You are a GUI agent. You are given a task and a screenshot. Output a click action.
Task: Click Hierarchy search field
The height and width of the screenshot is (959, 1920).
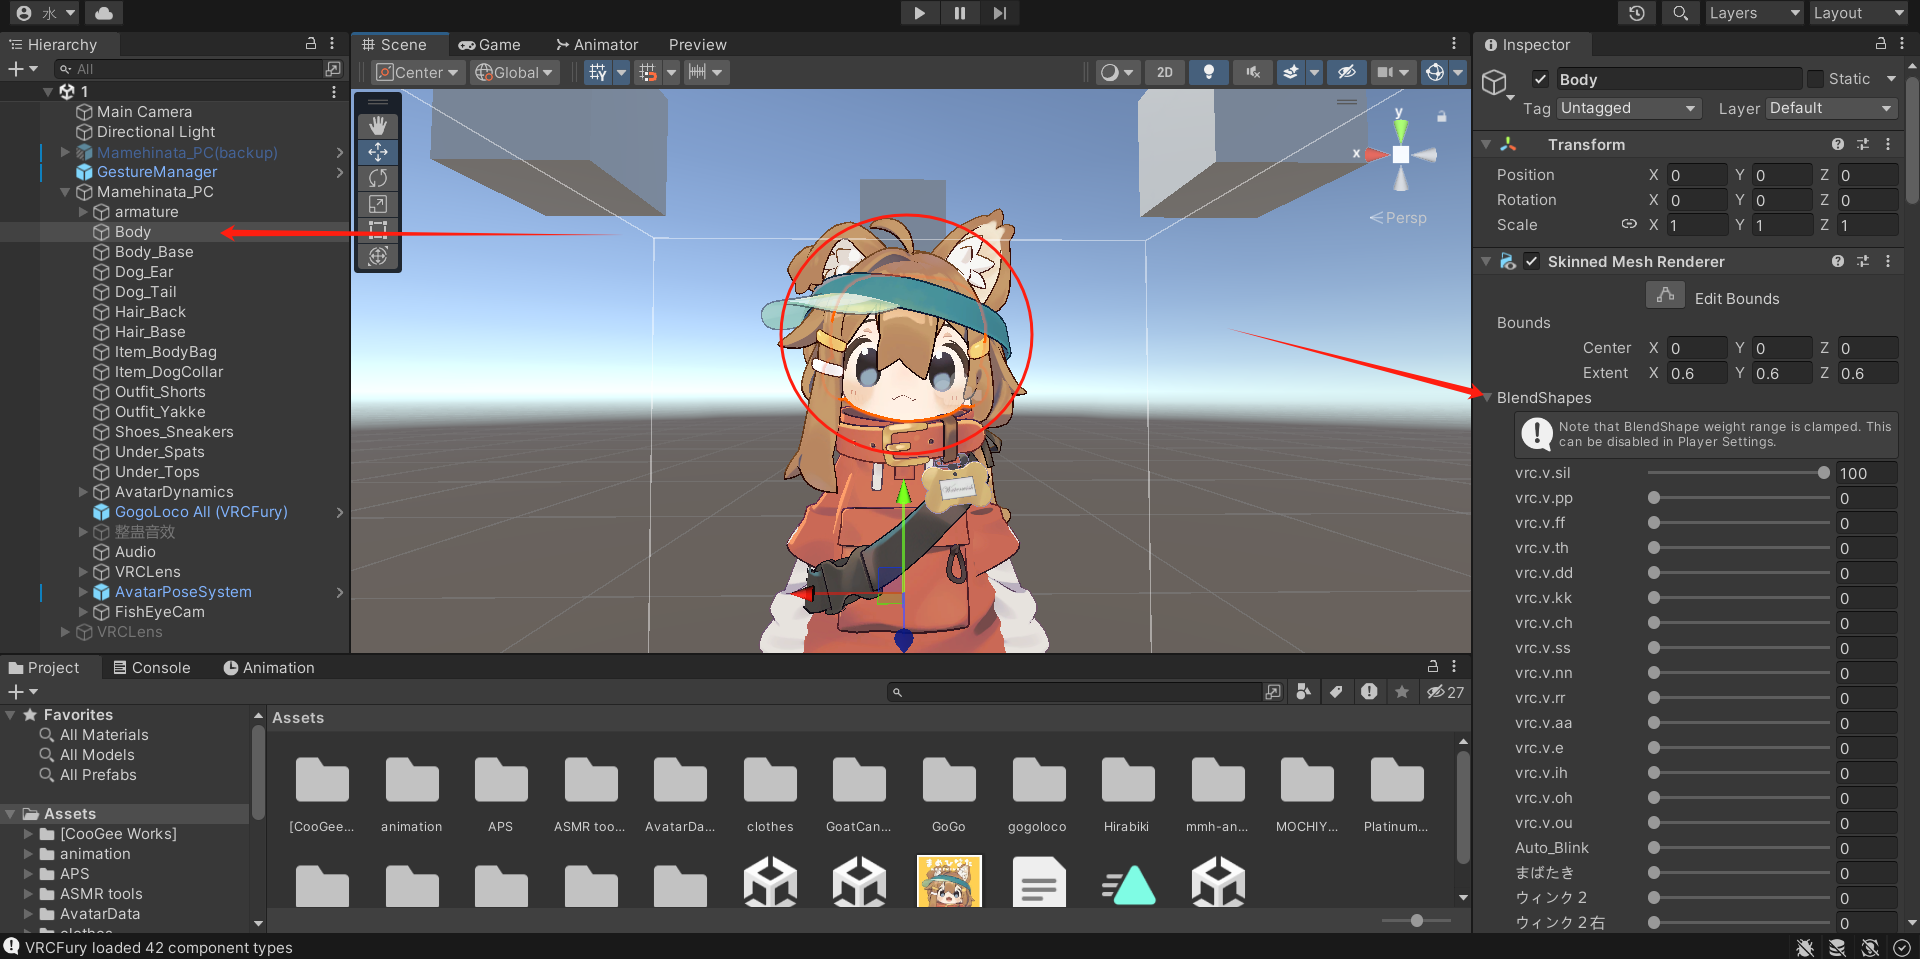[x=189, y=69]
